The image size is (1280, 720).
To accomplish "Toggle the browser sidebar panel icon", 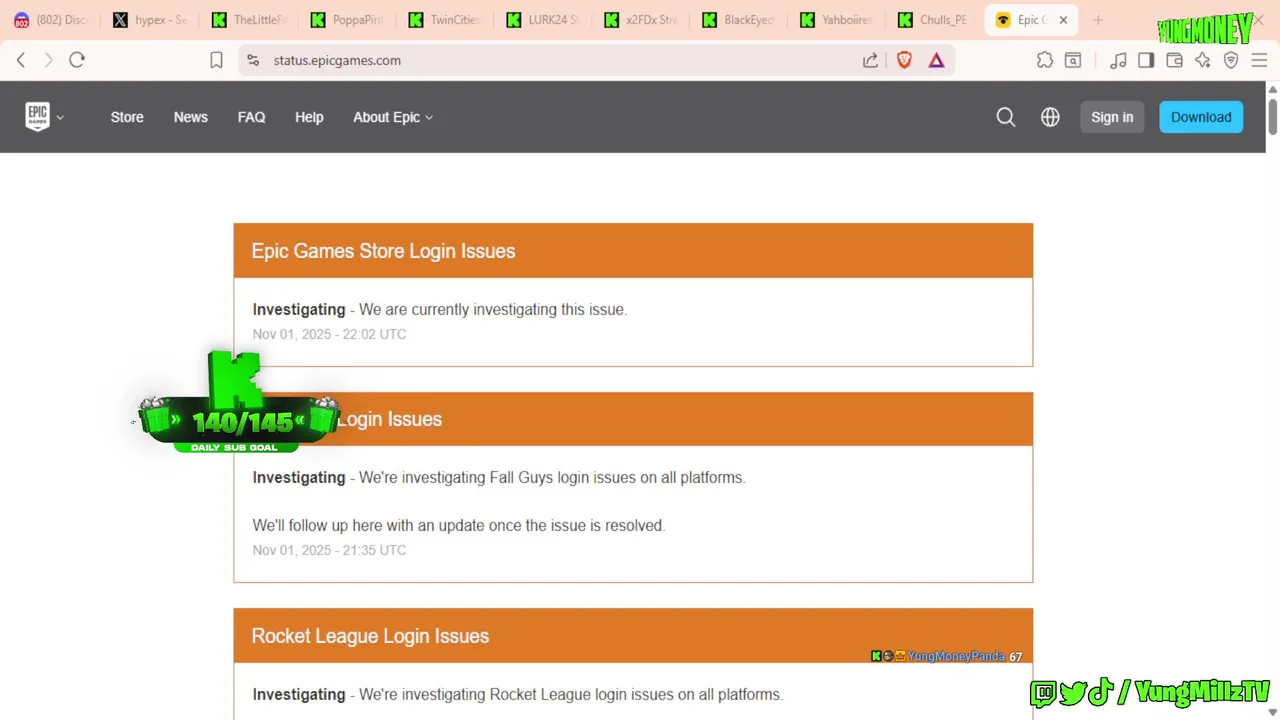I will coord(1146,60).
